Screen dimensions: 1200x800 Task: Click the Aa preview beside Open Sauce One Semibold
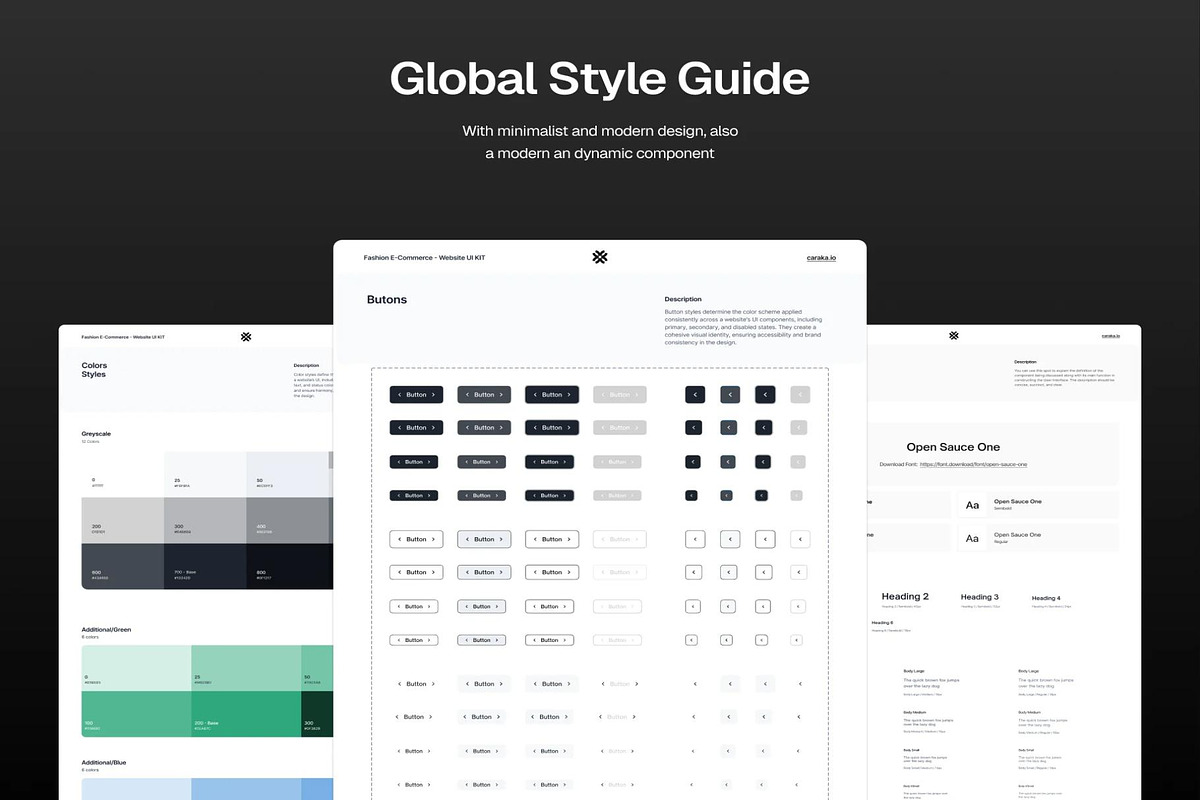[x=972, y=505]
